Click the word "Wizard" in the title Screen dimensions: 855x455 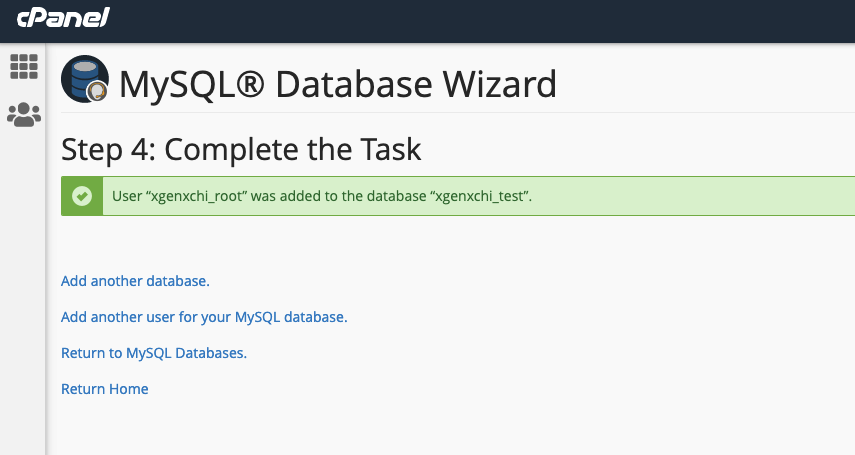499,85
